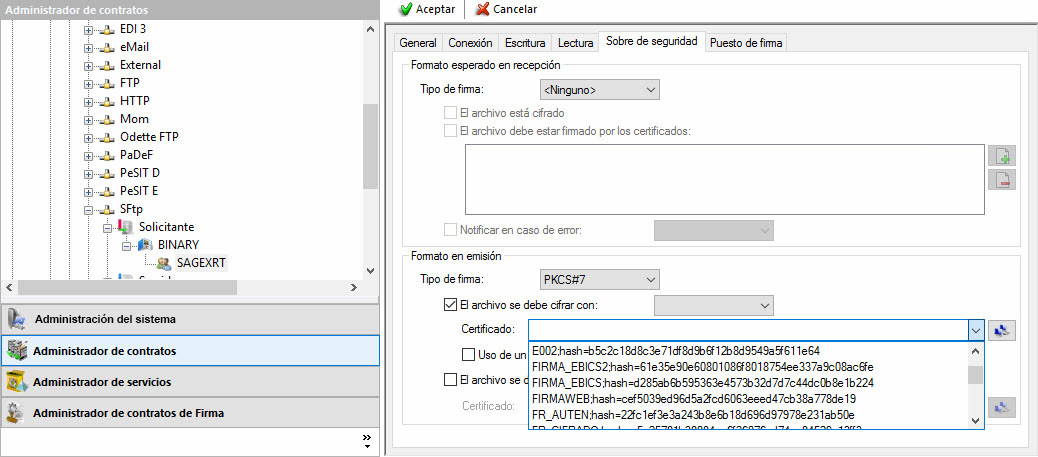The width and height of the screenshot is (1038, 457).
Task: Select the SAGEXRT node in tree
Action: [201, 263]
